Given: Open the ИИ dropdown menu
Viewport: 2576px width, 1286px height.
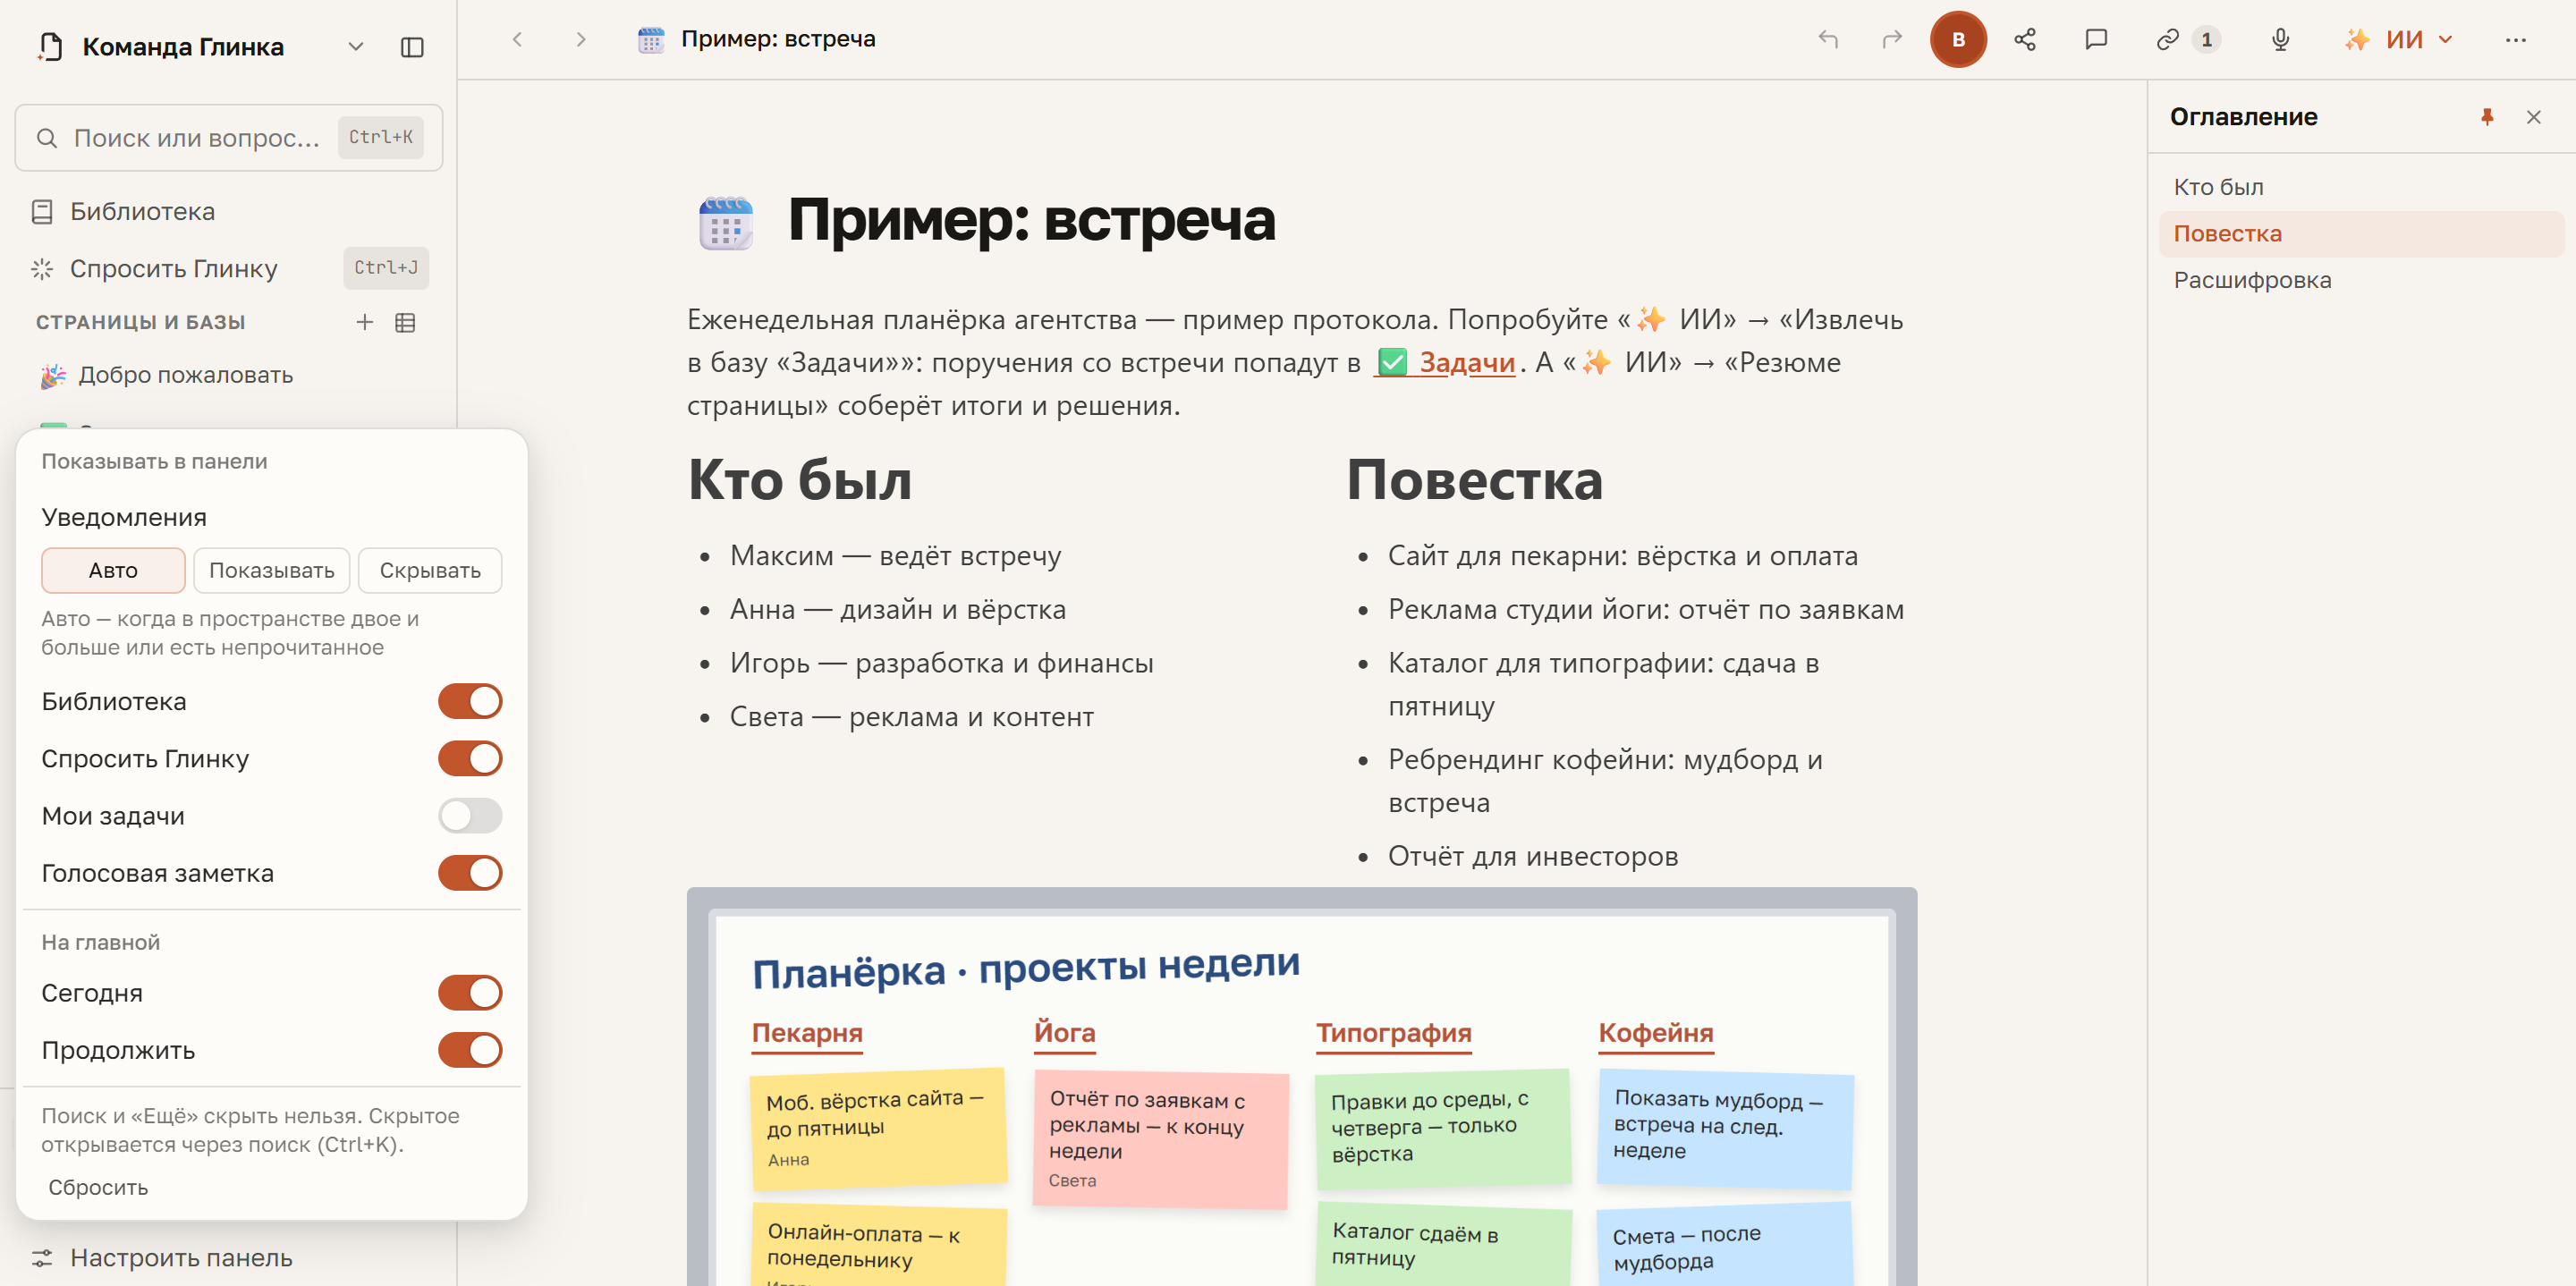Looking at the screenshot, I should (2399, 40).
